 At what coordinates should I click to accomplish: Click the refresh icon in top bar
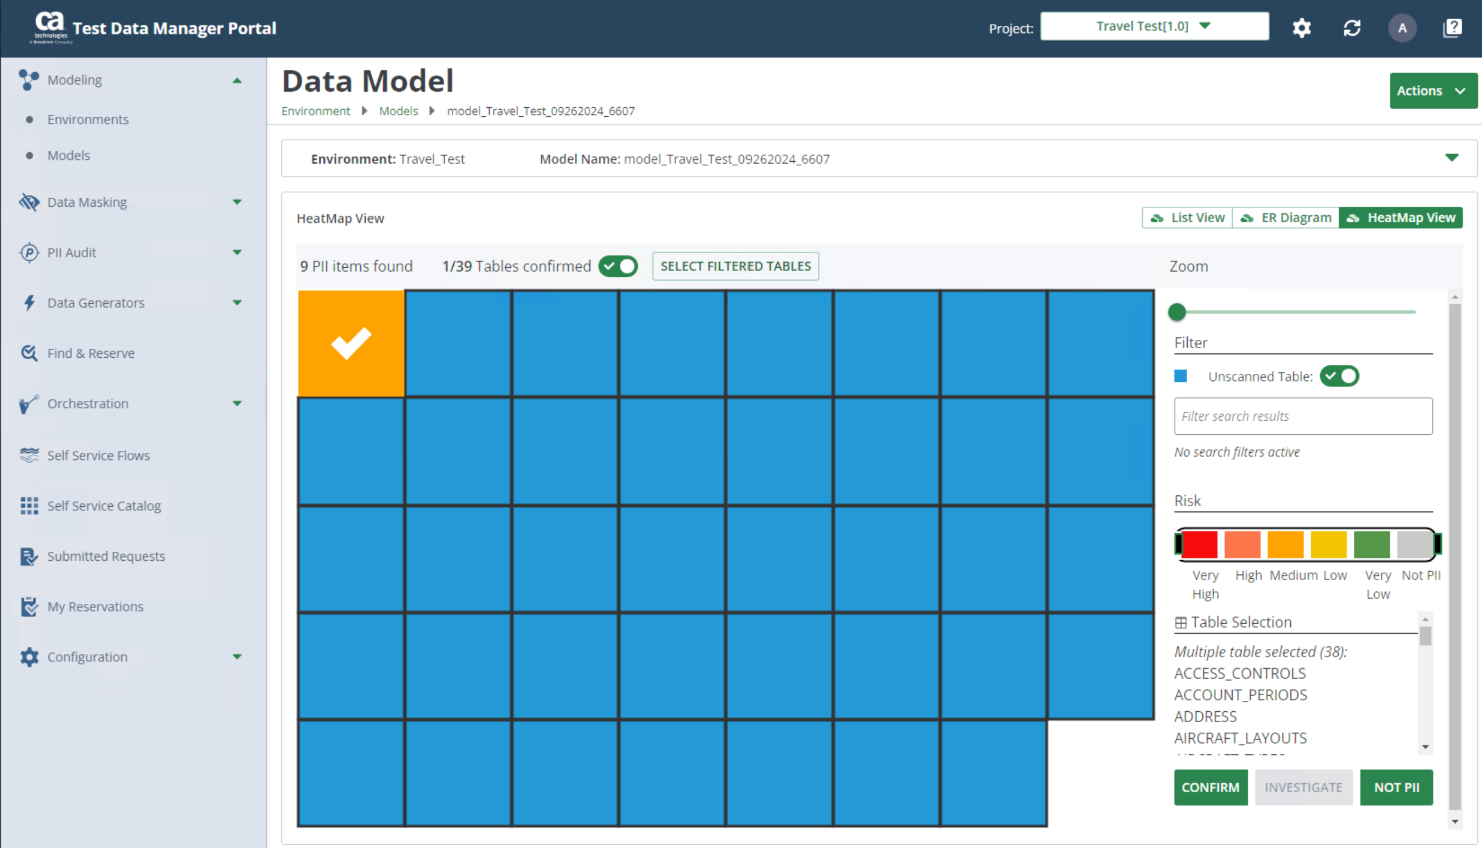(1352, 28)
